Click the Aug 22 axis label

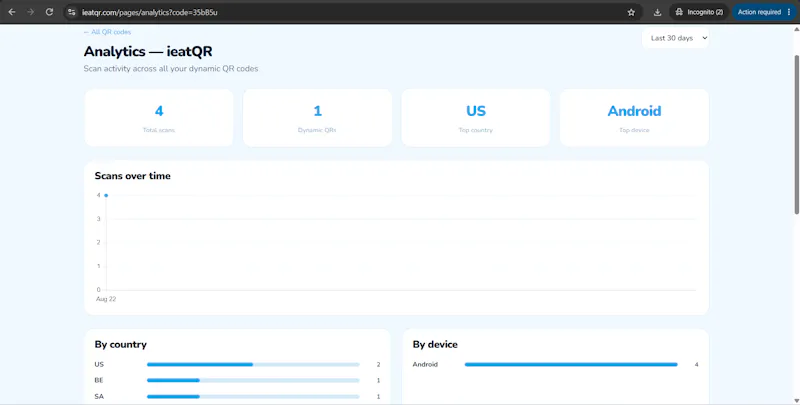point(106,299)
